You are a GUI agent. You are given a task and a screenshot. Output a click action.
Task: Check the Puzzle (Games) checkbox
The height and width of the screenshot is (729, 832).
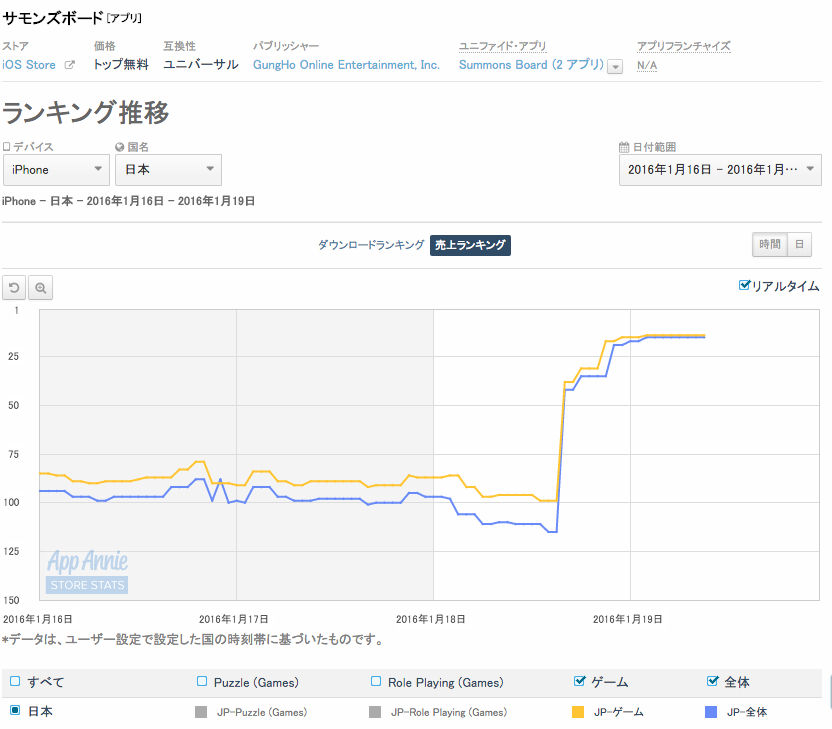(202, 681)
